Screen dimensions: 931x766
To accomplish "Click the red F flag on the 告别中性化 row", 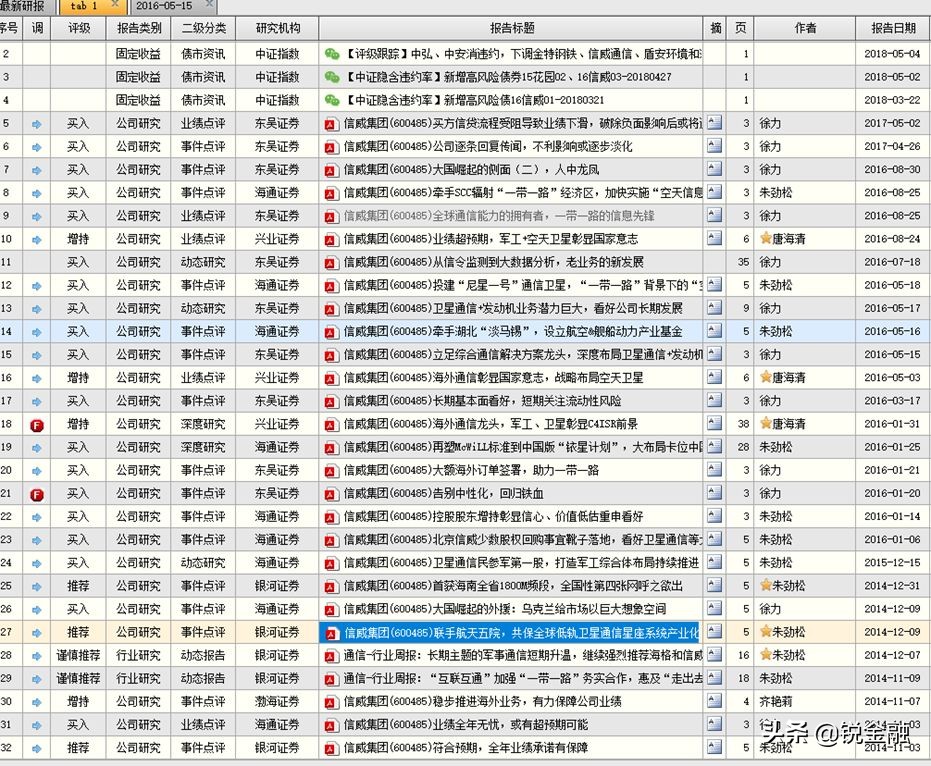I will click(x=37, y=493).
